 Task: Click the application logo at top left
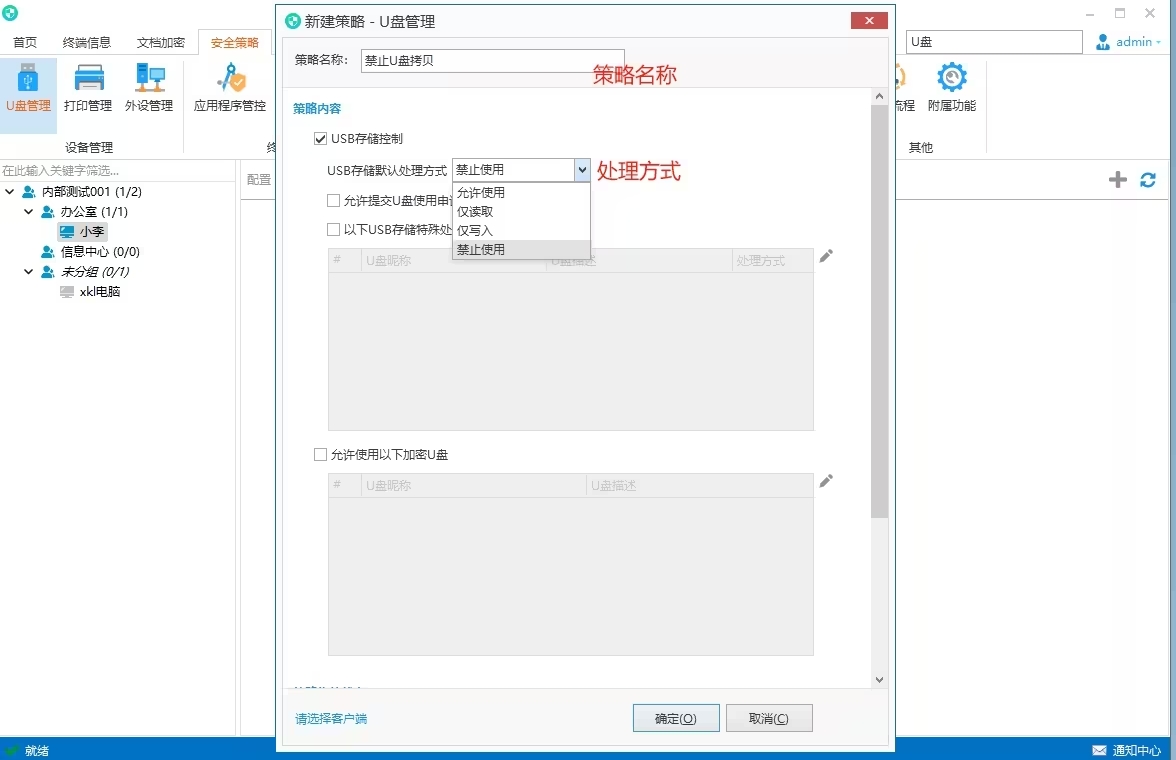tap(10, 13)
